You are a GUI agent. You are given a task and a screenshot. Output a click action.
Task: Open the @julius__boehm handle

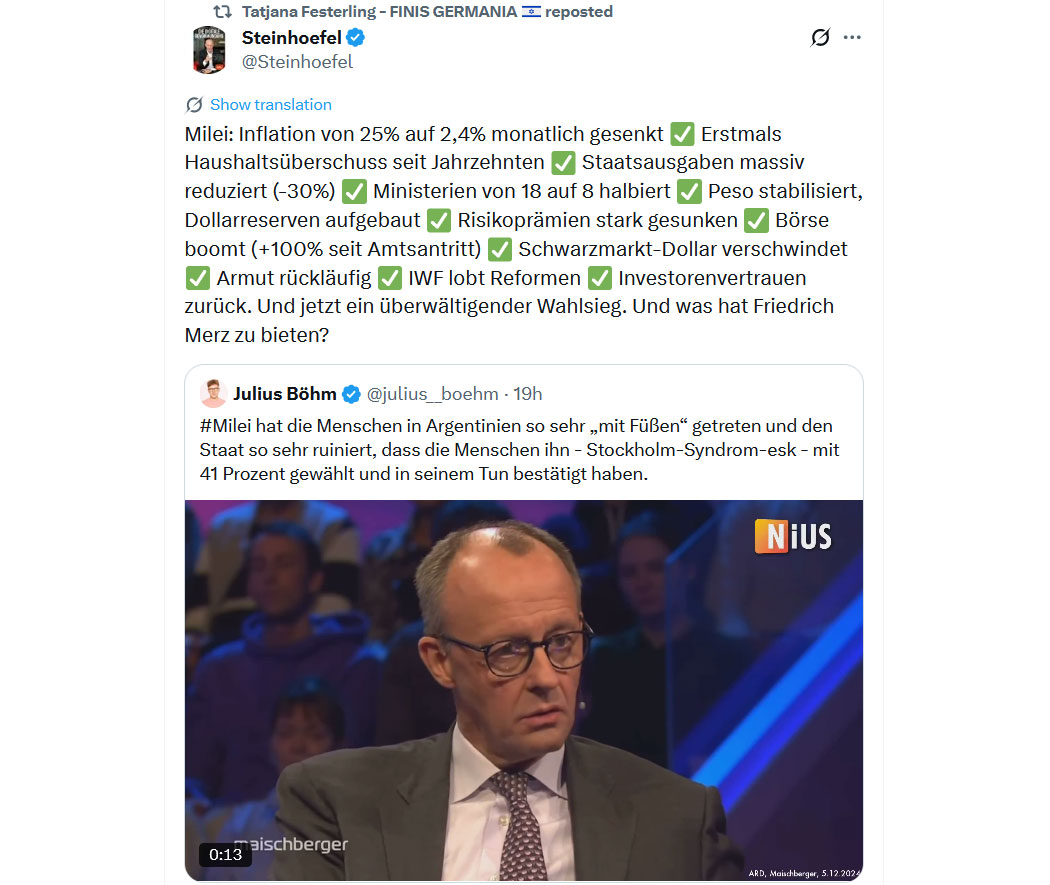433,394
